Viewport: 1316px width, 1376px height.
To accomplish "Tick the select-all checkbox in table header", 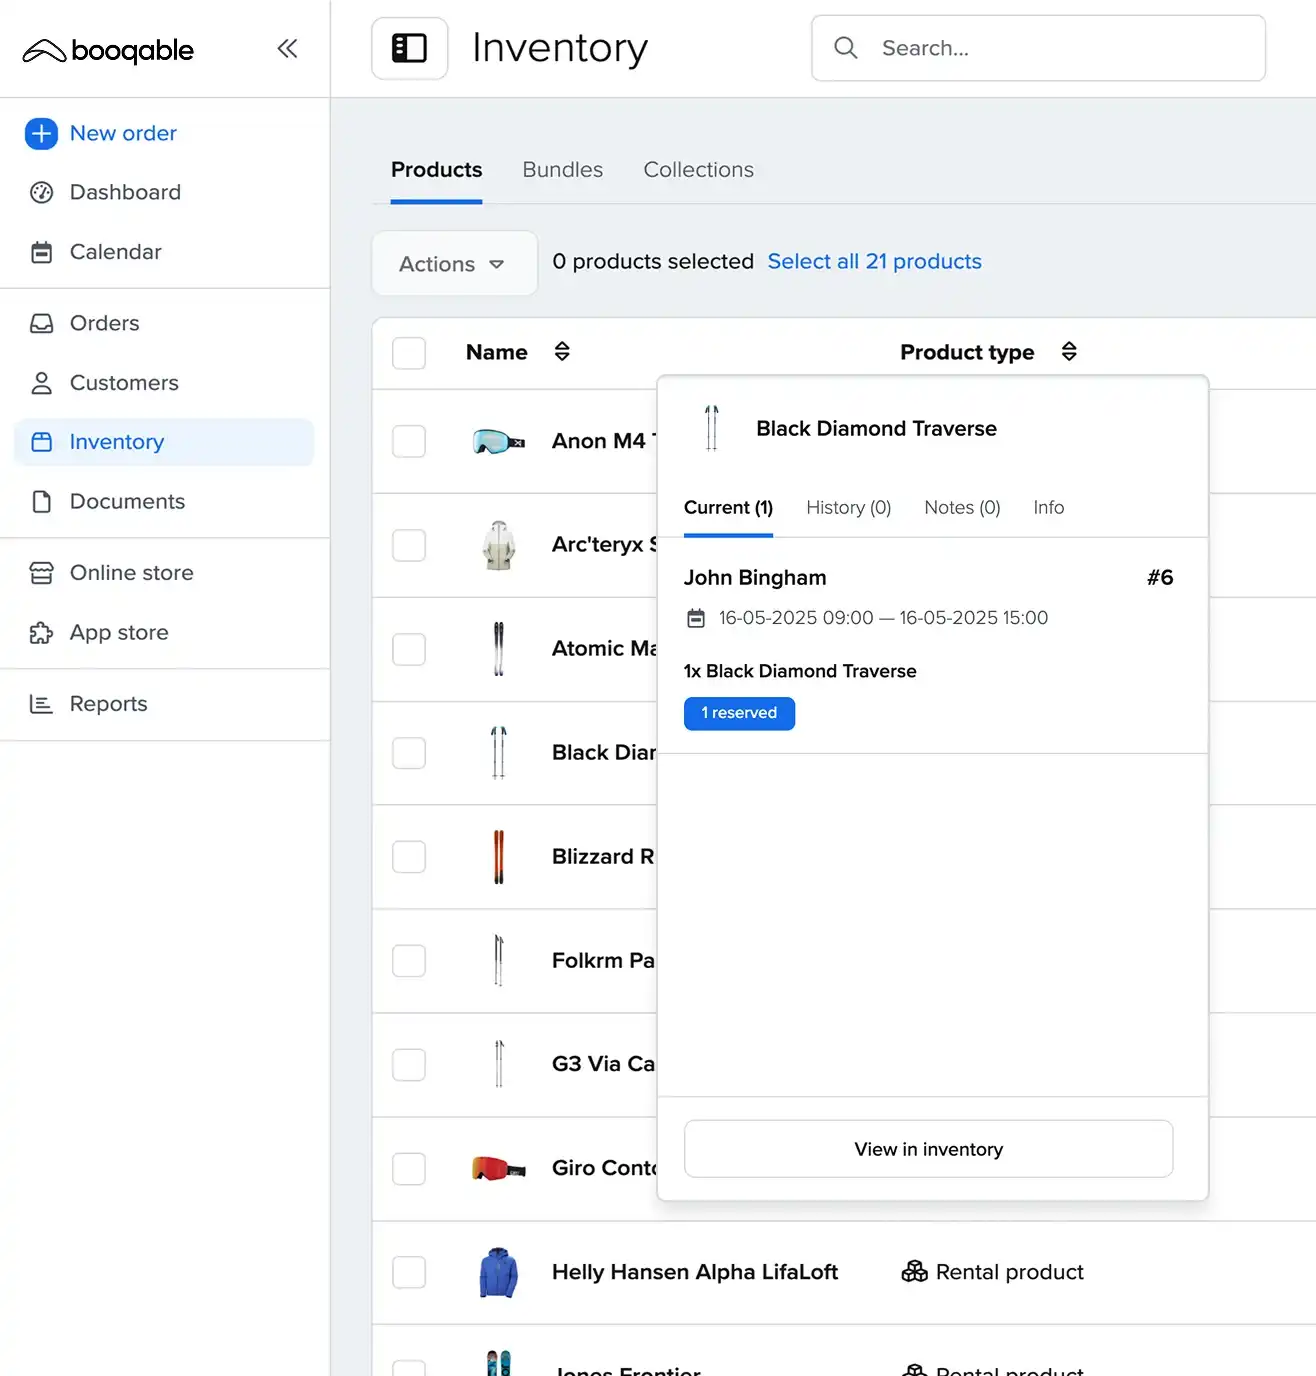I will pos(409,353).
